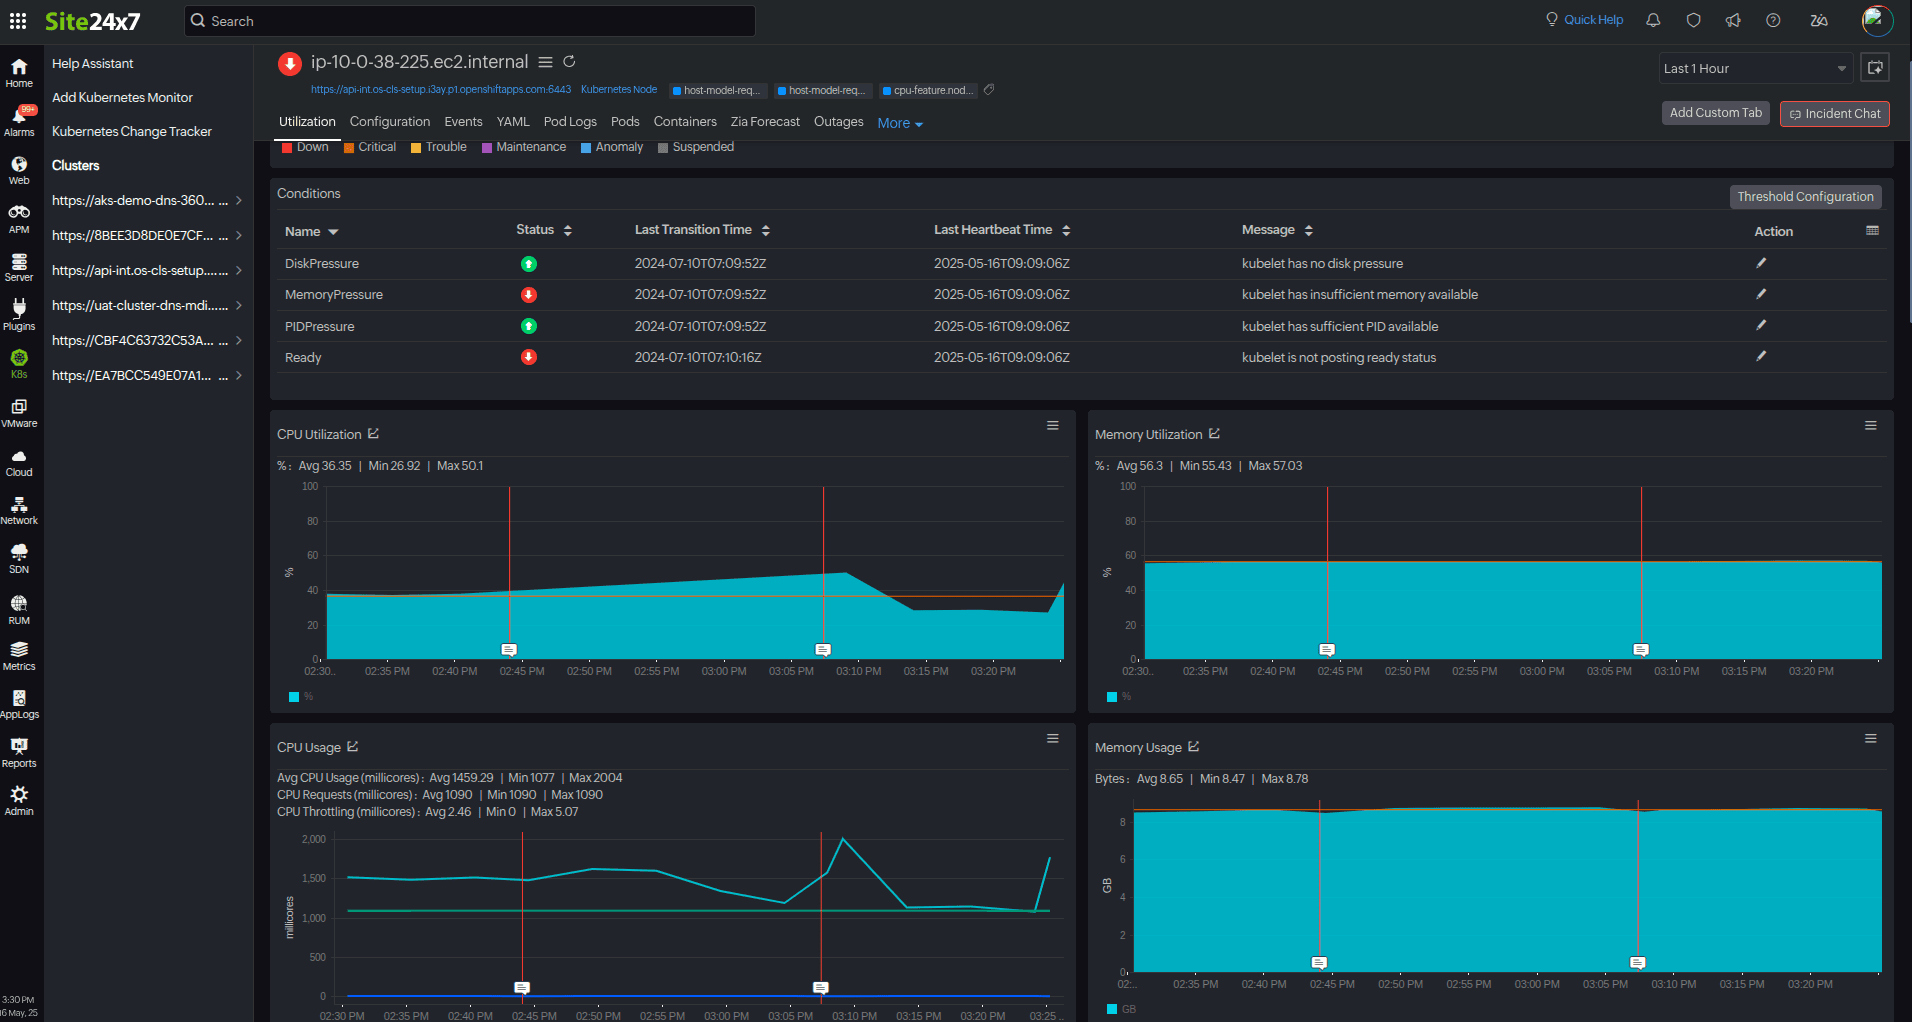The image size is (1912, 1022).
Task: Switch to the Pod Logs tab
Action: tap(570, 122)
